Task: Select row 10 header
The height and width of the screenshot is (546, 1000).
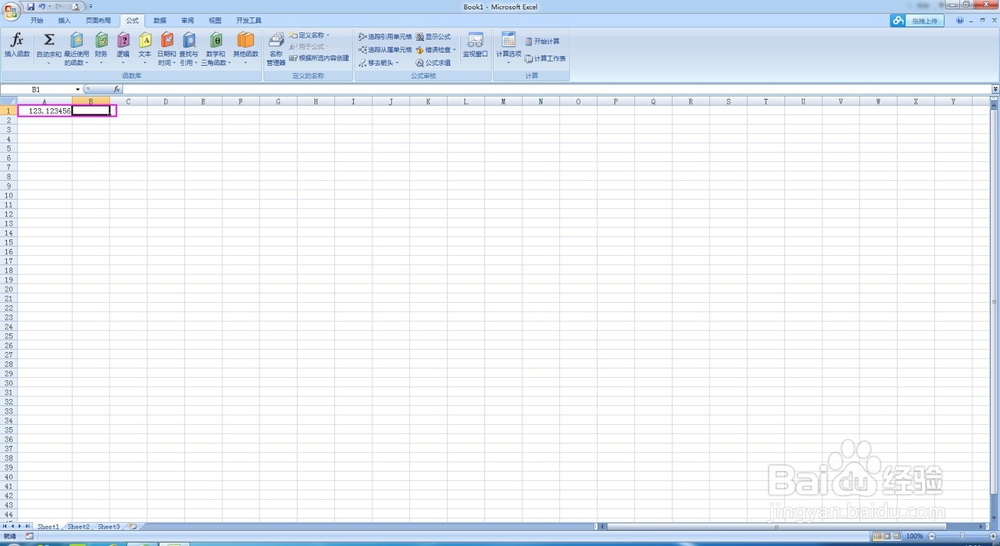Action: point(8,195)
